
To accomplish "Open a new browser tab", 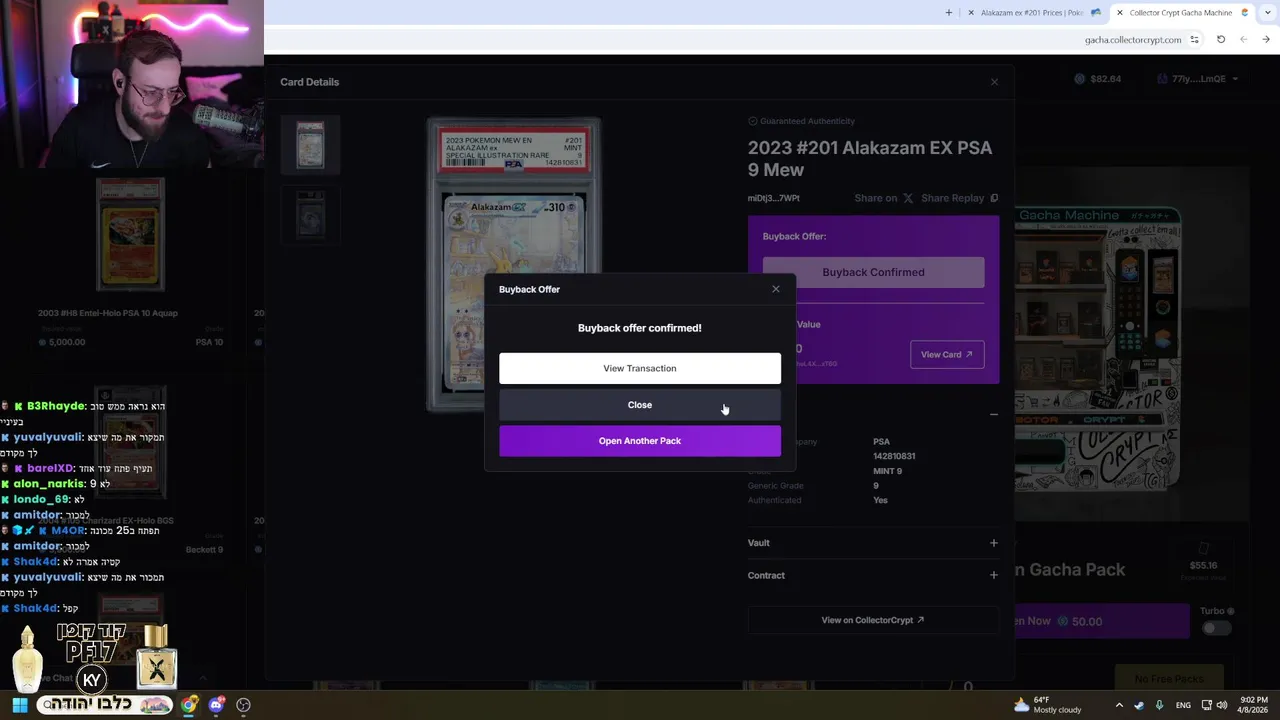I will (x=949, y=13).
